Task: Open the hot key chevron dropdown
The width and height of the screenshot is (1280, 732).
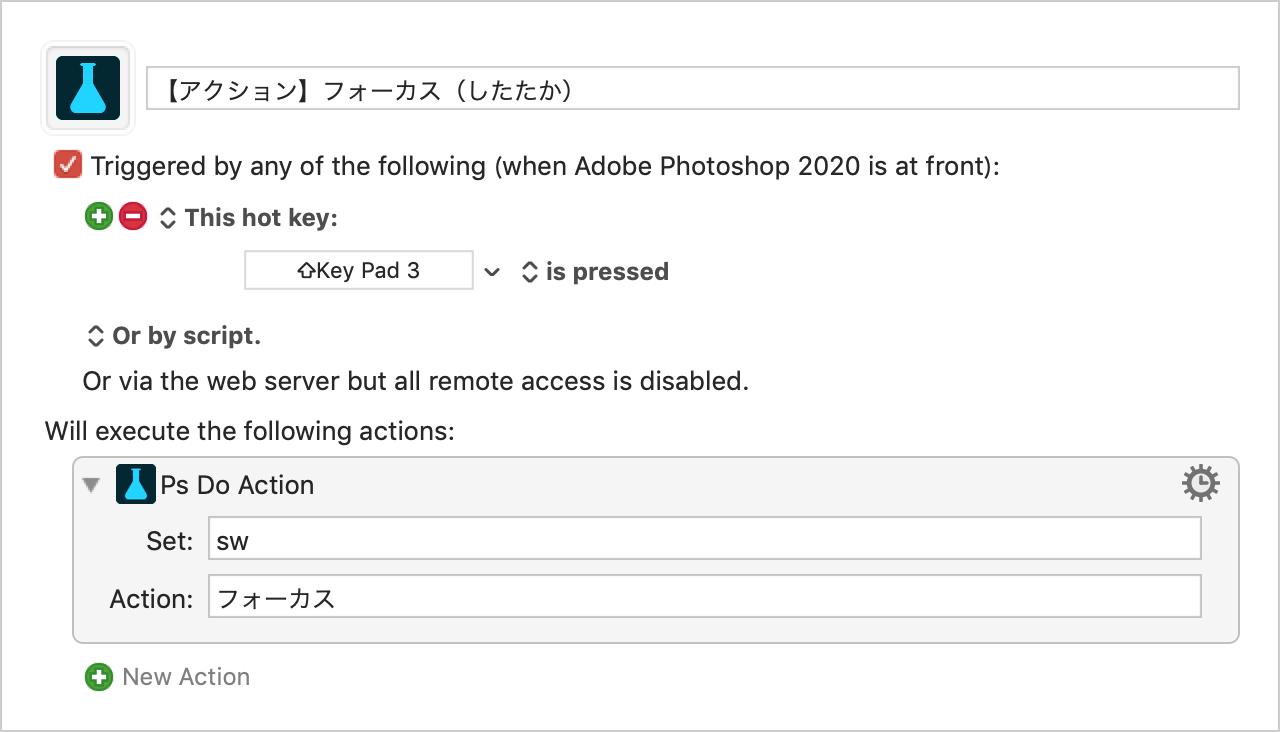Action: pos(491,271)
